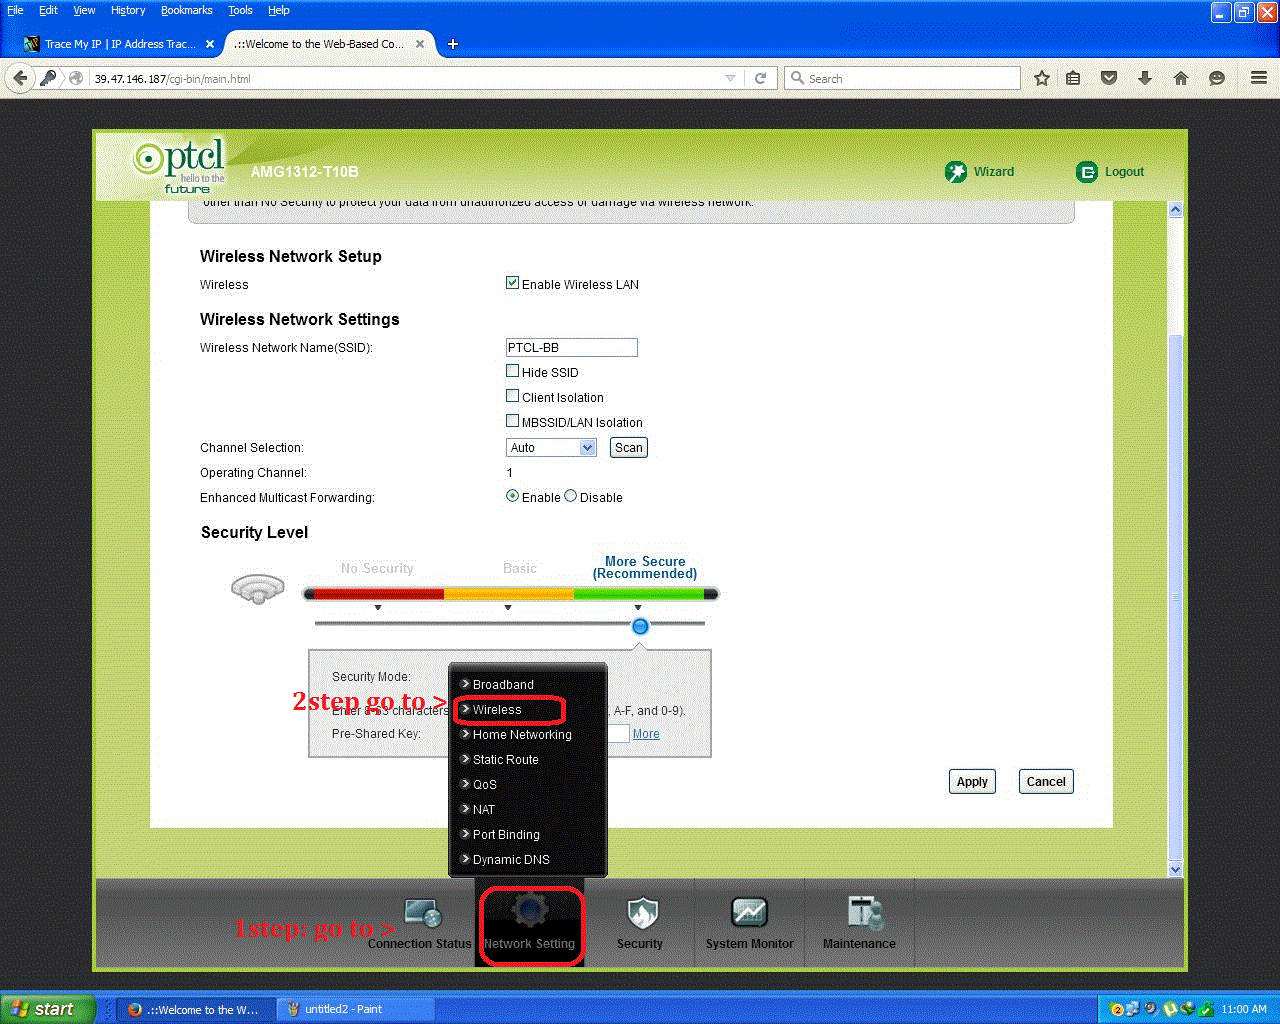Switch to the Trace My IP tab
This screenshot has height=1024, width=1280.
pos(120,44)
